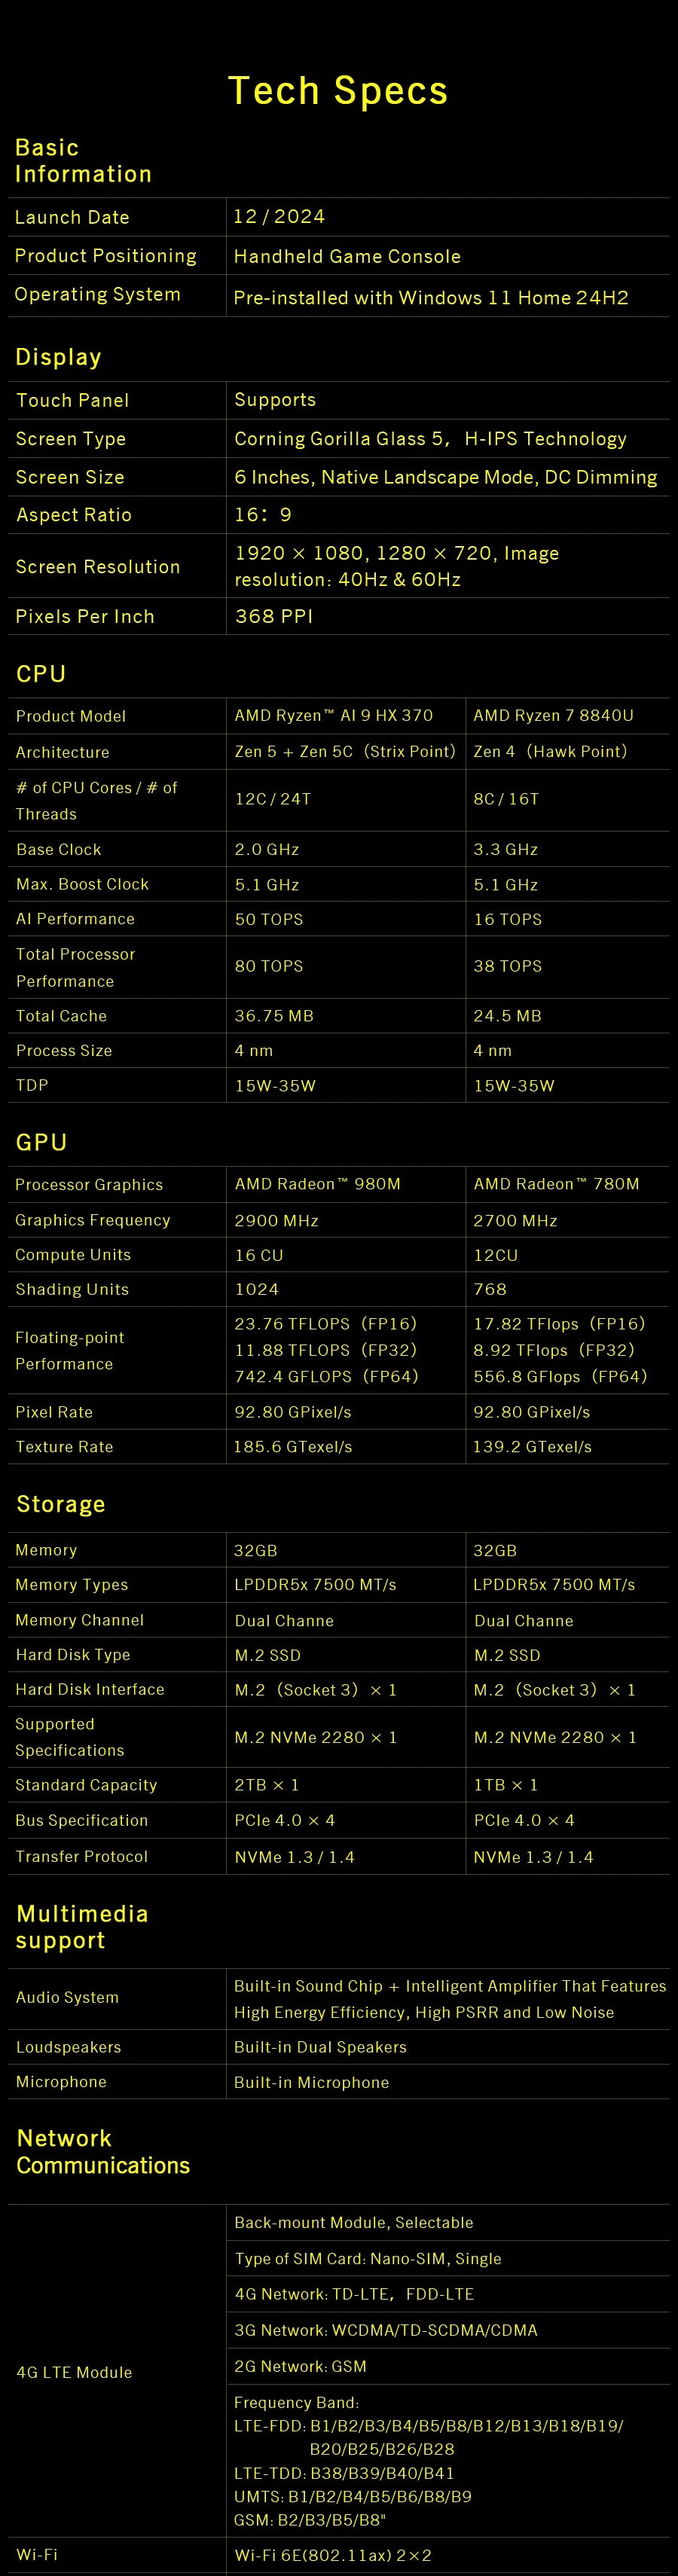Select the AMD Radeon 980M cell
This screenshot has height=2576, width=678.
(x=317, y=1184)
